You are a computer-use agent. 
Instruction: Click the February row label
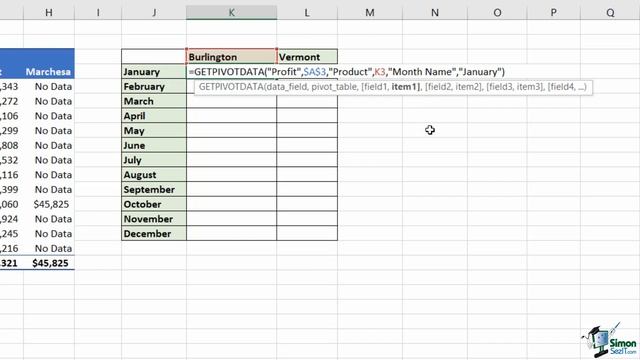(154, 86)
